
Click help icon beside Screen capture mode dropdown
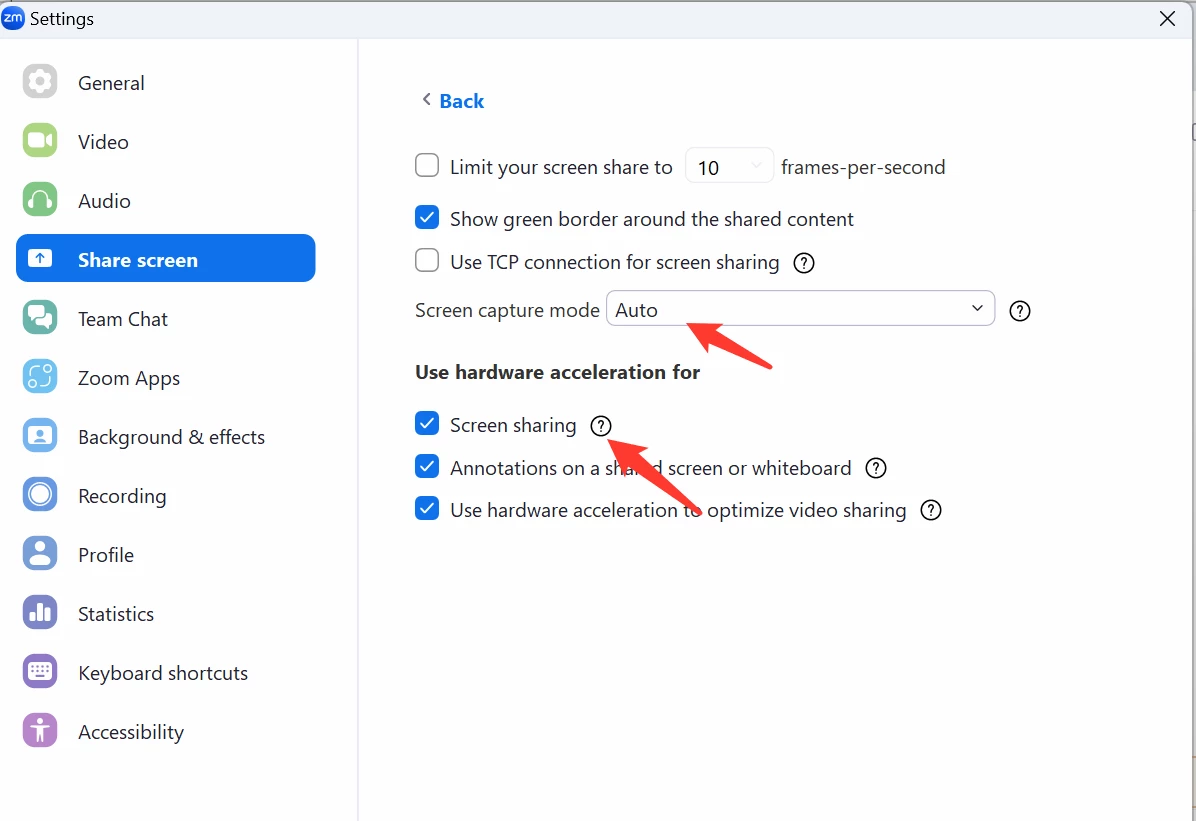tap(1020, 311)
